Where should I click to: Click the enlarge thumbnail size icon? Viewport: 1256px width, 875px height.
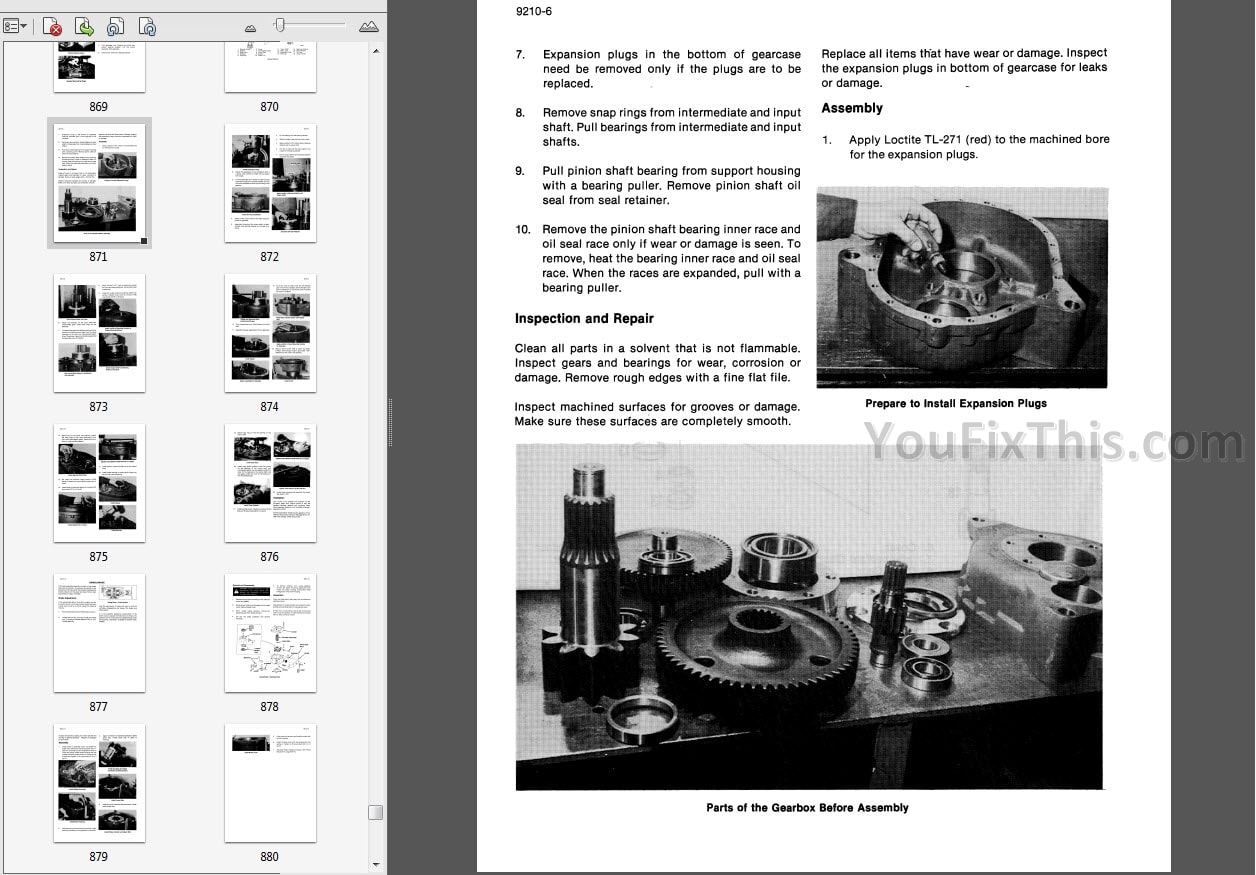(x=368, y=26)
